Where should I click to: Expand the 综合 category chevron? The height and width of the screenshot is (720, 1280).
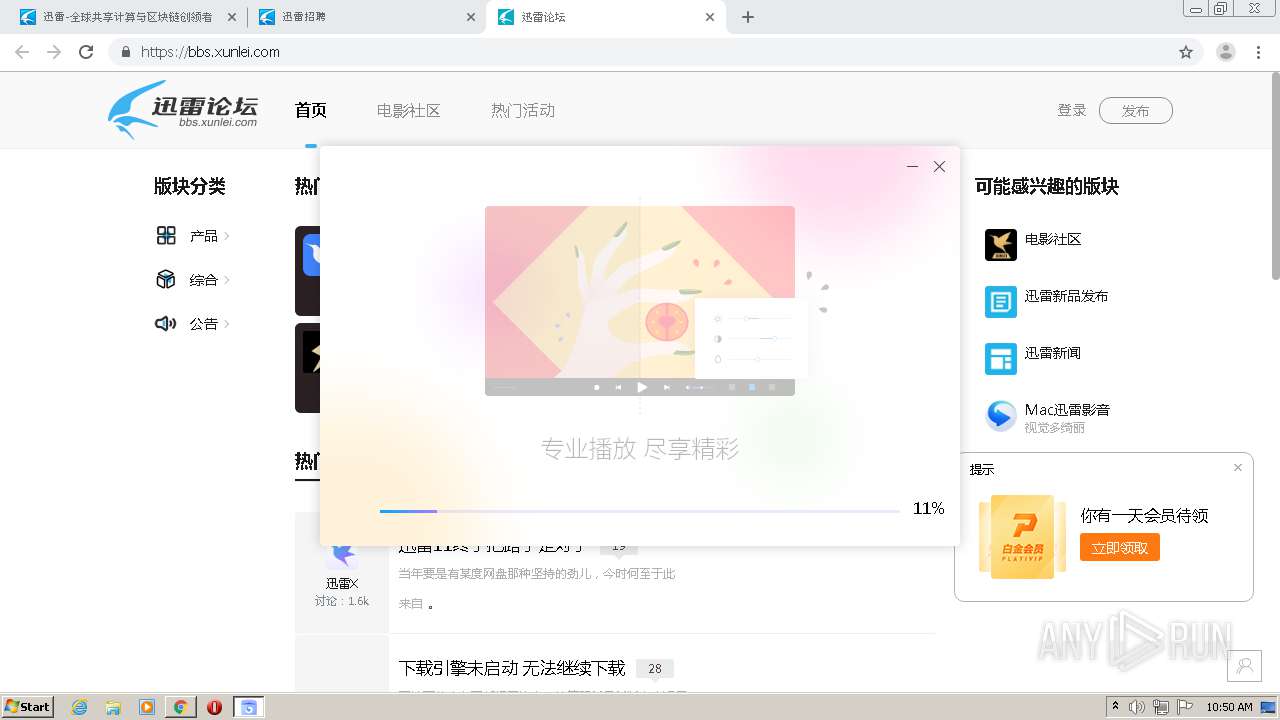point(227,280)
